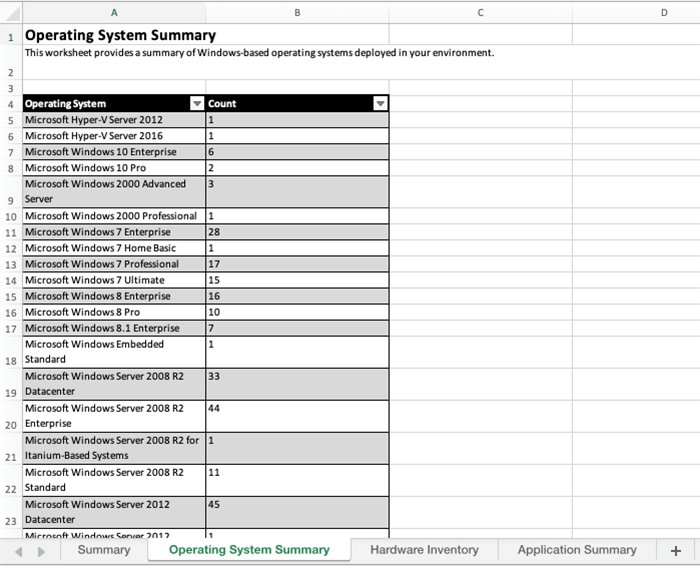Select the Microsoft Windows 10 Enterprise cell
The image size is (700, 566).
tap(114, 152)
